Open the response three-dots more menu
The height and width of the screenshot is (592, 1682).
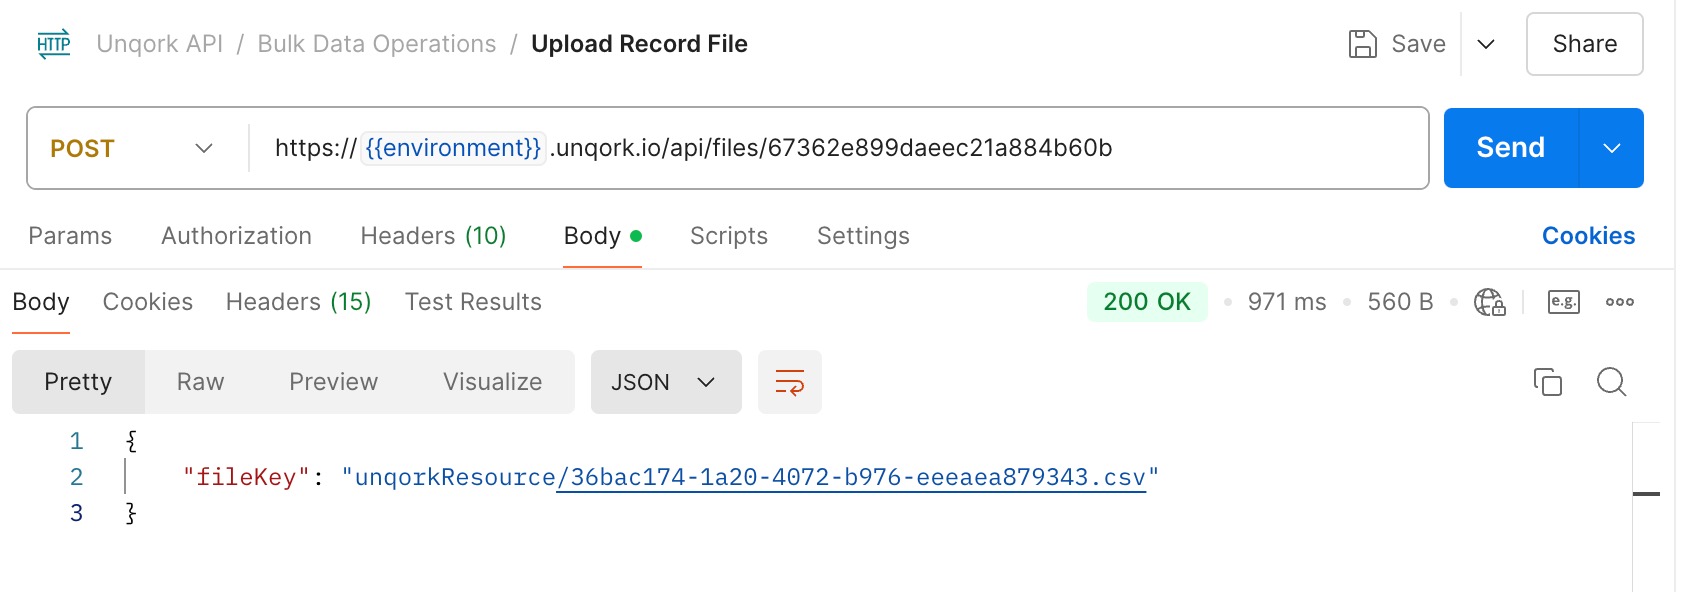1619,302
